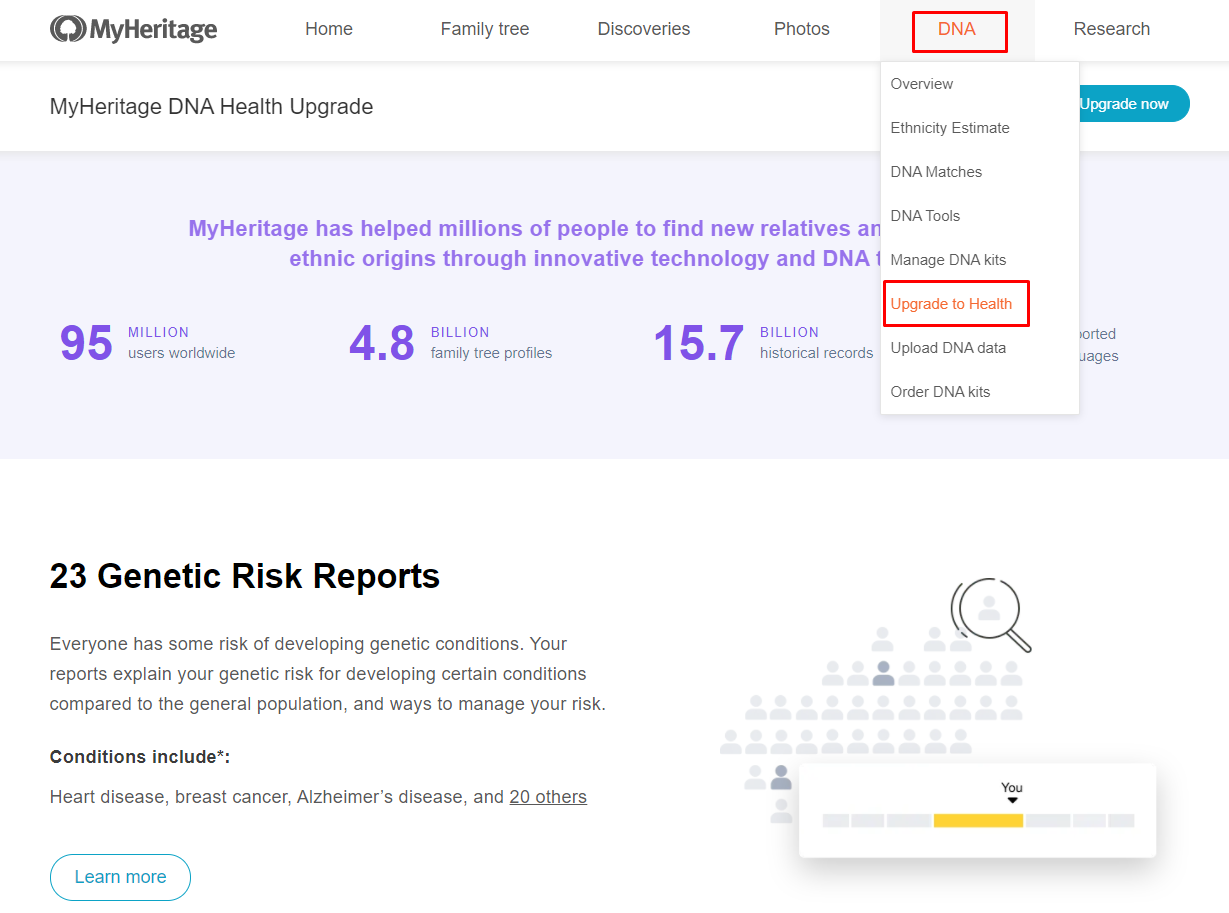Open the Family tree menu
Image resolution: width=1229 pixels, height=913 pixels.
[485, 29]
